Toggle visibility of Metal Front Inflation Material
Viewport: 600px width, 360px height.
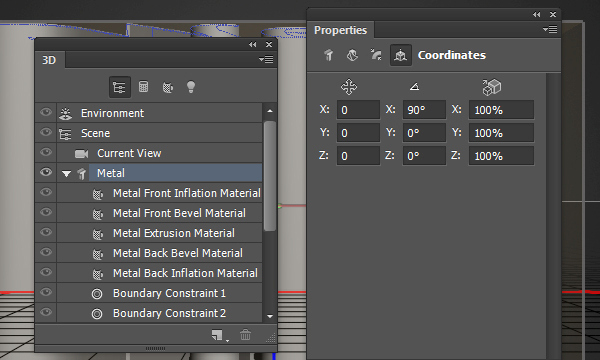tap(46, 192)
